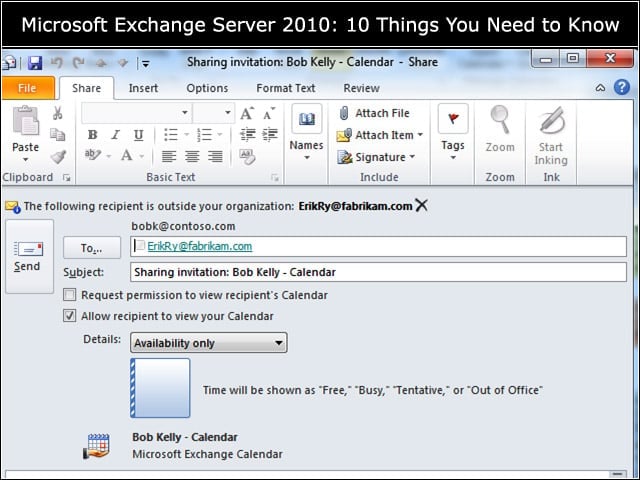Screen dimensions: 640x480
Task: Open the File tab
Action: click(27, 88)
